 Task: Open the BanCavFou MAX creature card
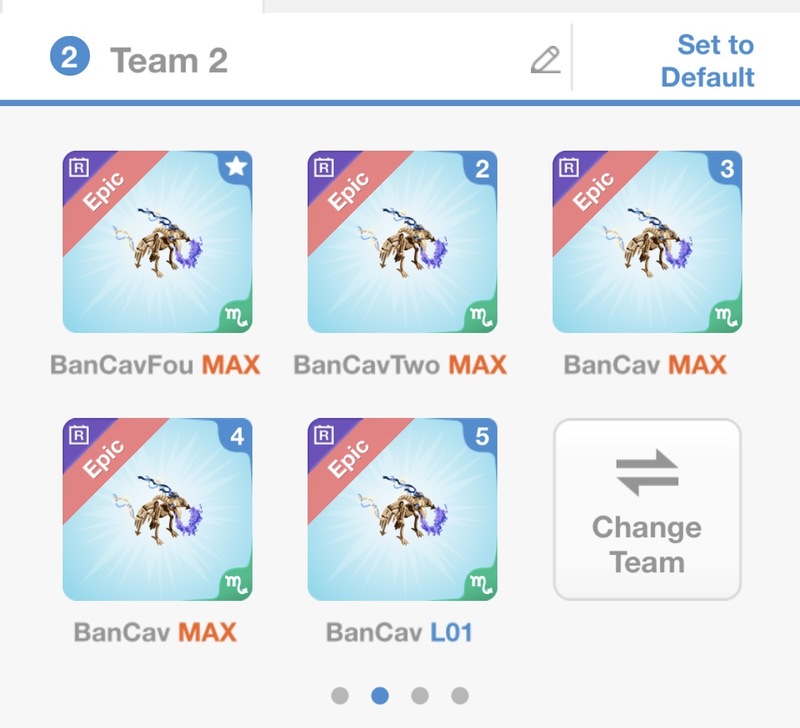[158, 242]
